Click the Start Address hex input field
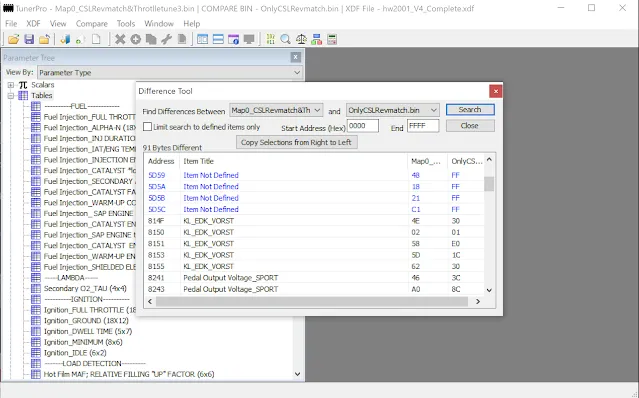This screenshot has width=639, height=398. (363, 126)
